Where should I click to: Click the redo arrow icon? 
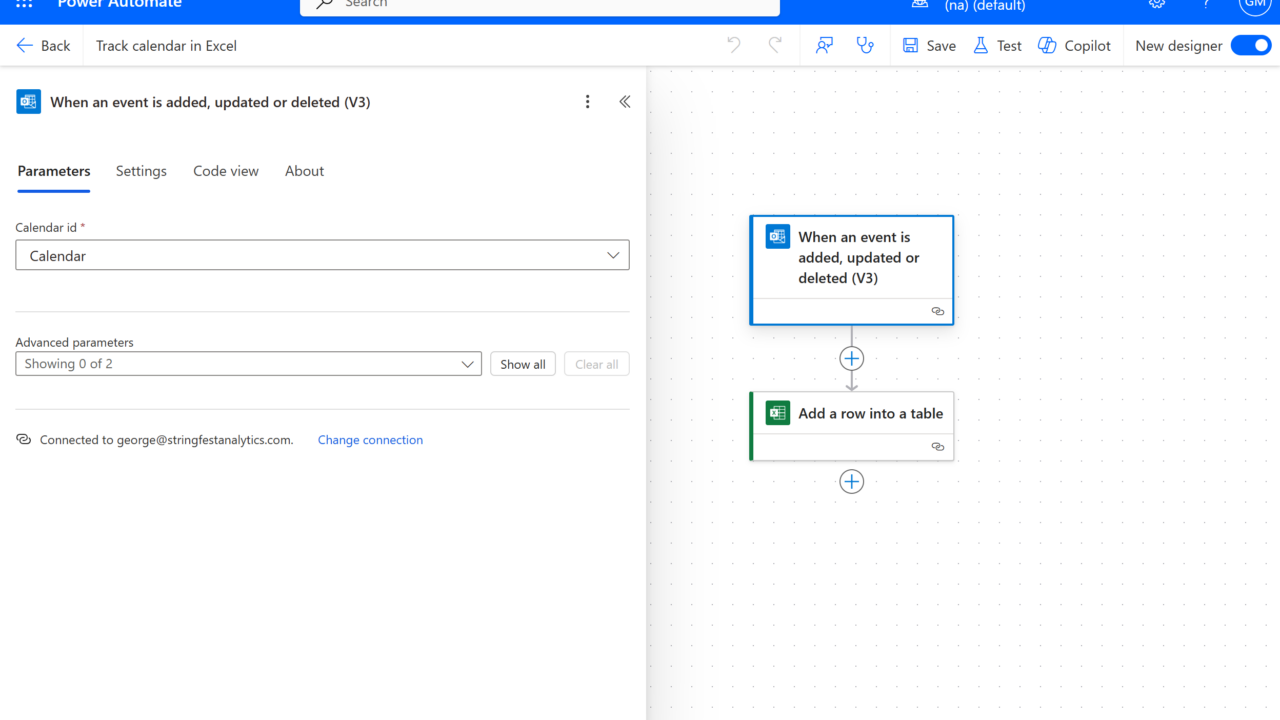tap(775, 45)
